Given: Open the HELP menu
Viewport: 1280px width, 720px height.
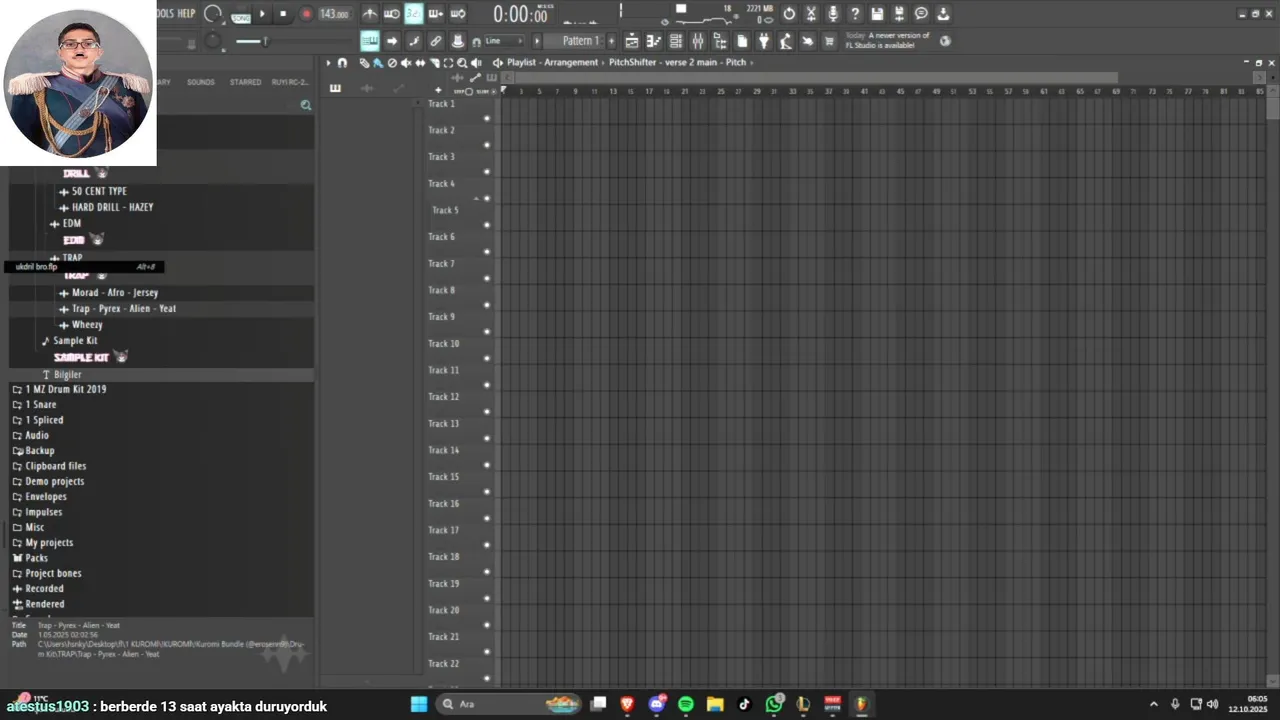Looking at the screenshot, I should [x=186, y=14].
